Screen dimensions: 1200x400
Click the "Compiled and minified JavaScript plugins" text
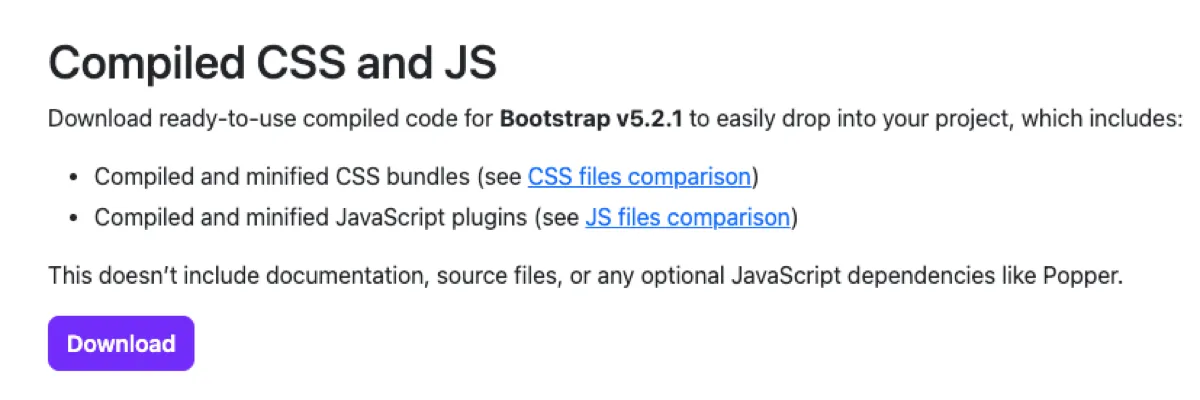[310, 217]
